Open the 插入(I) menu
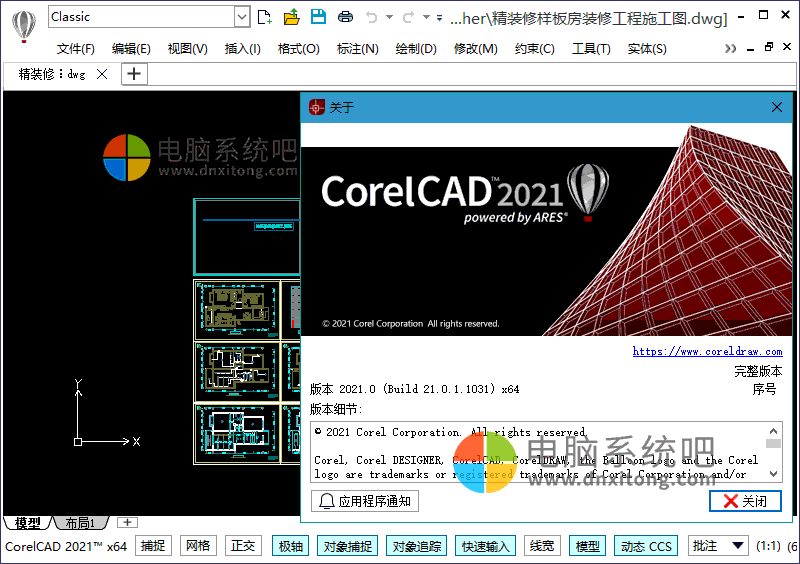 point(242,48)
